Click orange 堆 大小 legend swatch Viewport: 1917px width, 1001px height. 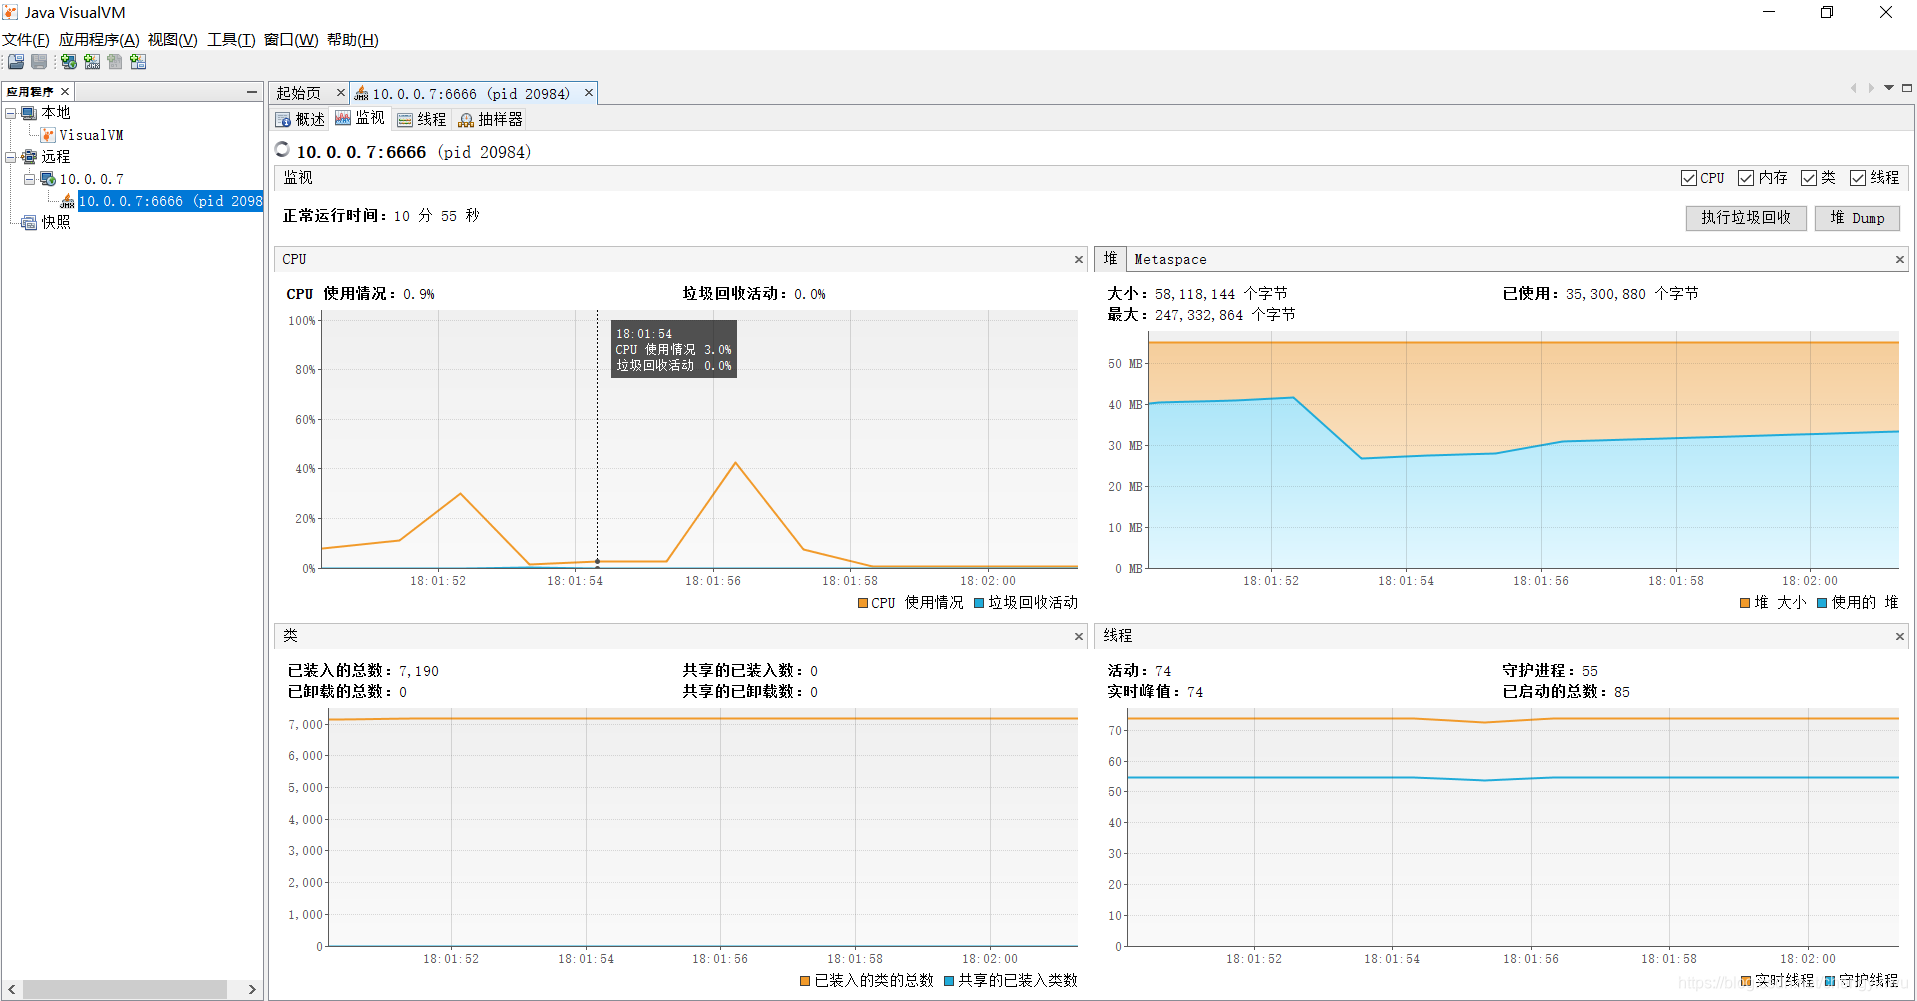click(x=1745, y=603)
